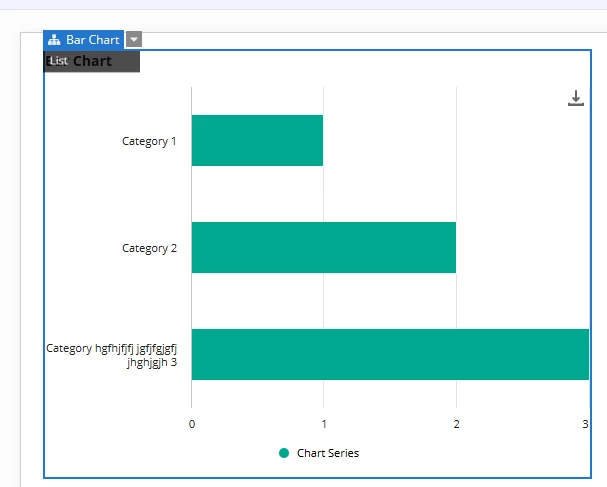607x487 pixels.
Task: Select the Category 1 bar
Action: coord(257,141)
